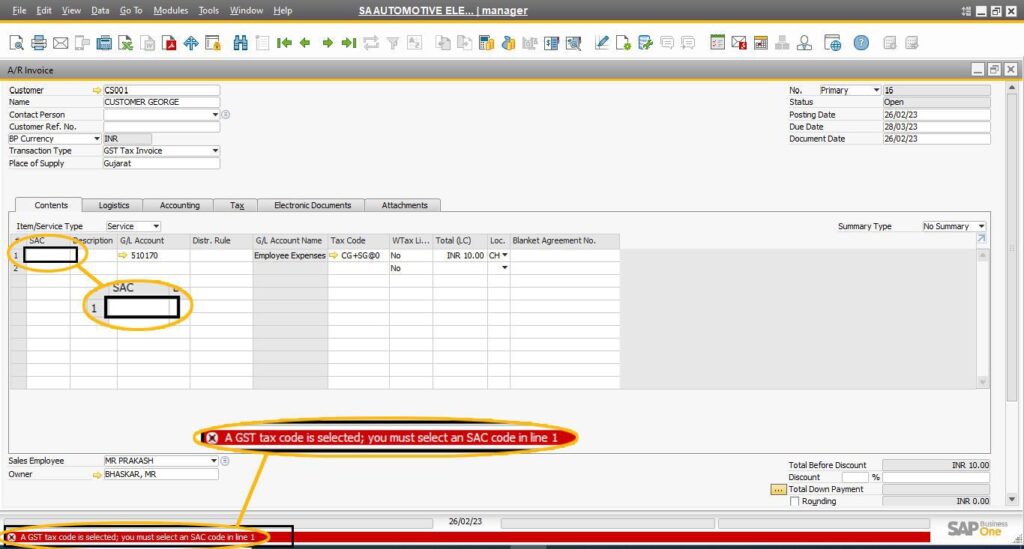Click the Fax icon in the toolbar
This screenshot has width=1024, height=549.
[104, 43]
